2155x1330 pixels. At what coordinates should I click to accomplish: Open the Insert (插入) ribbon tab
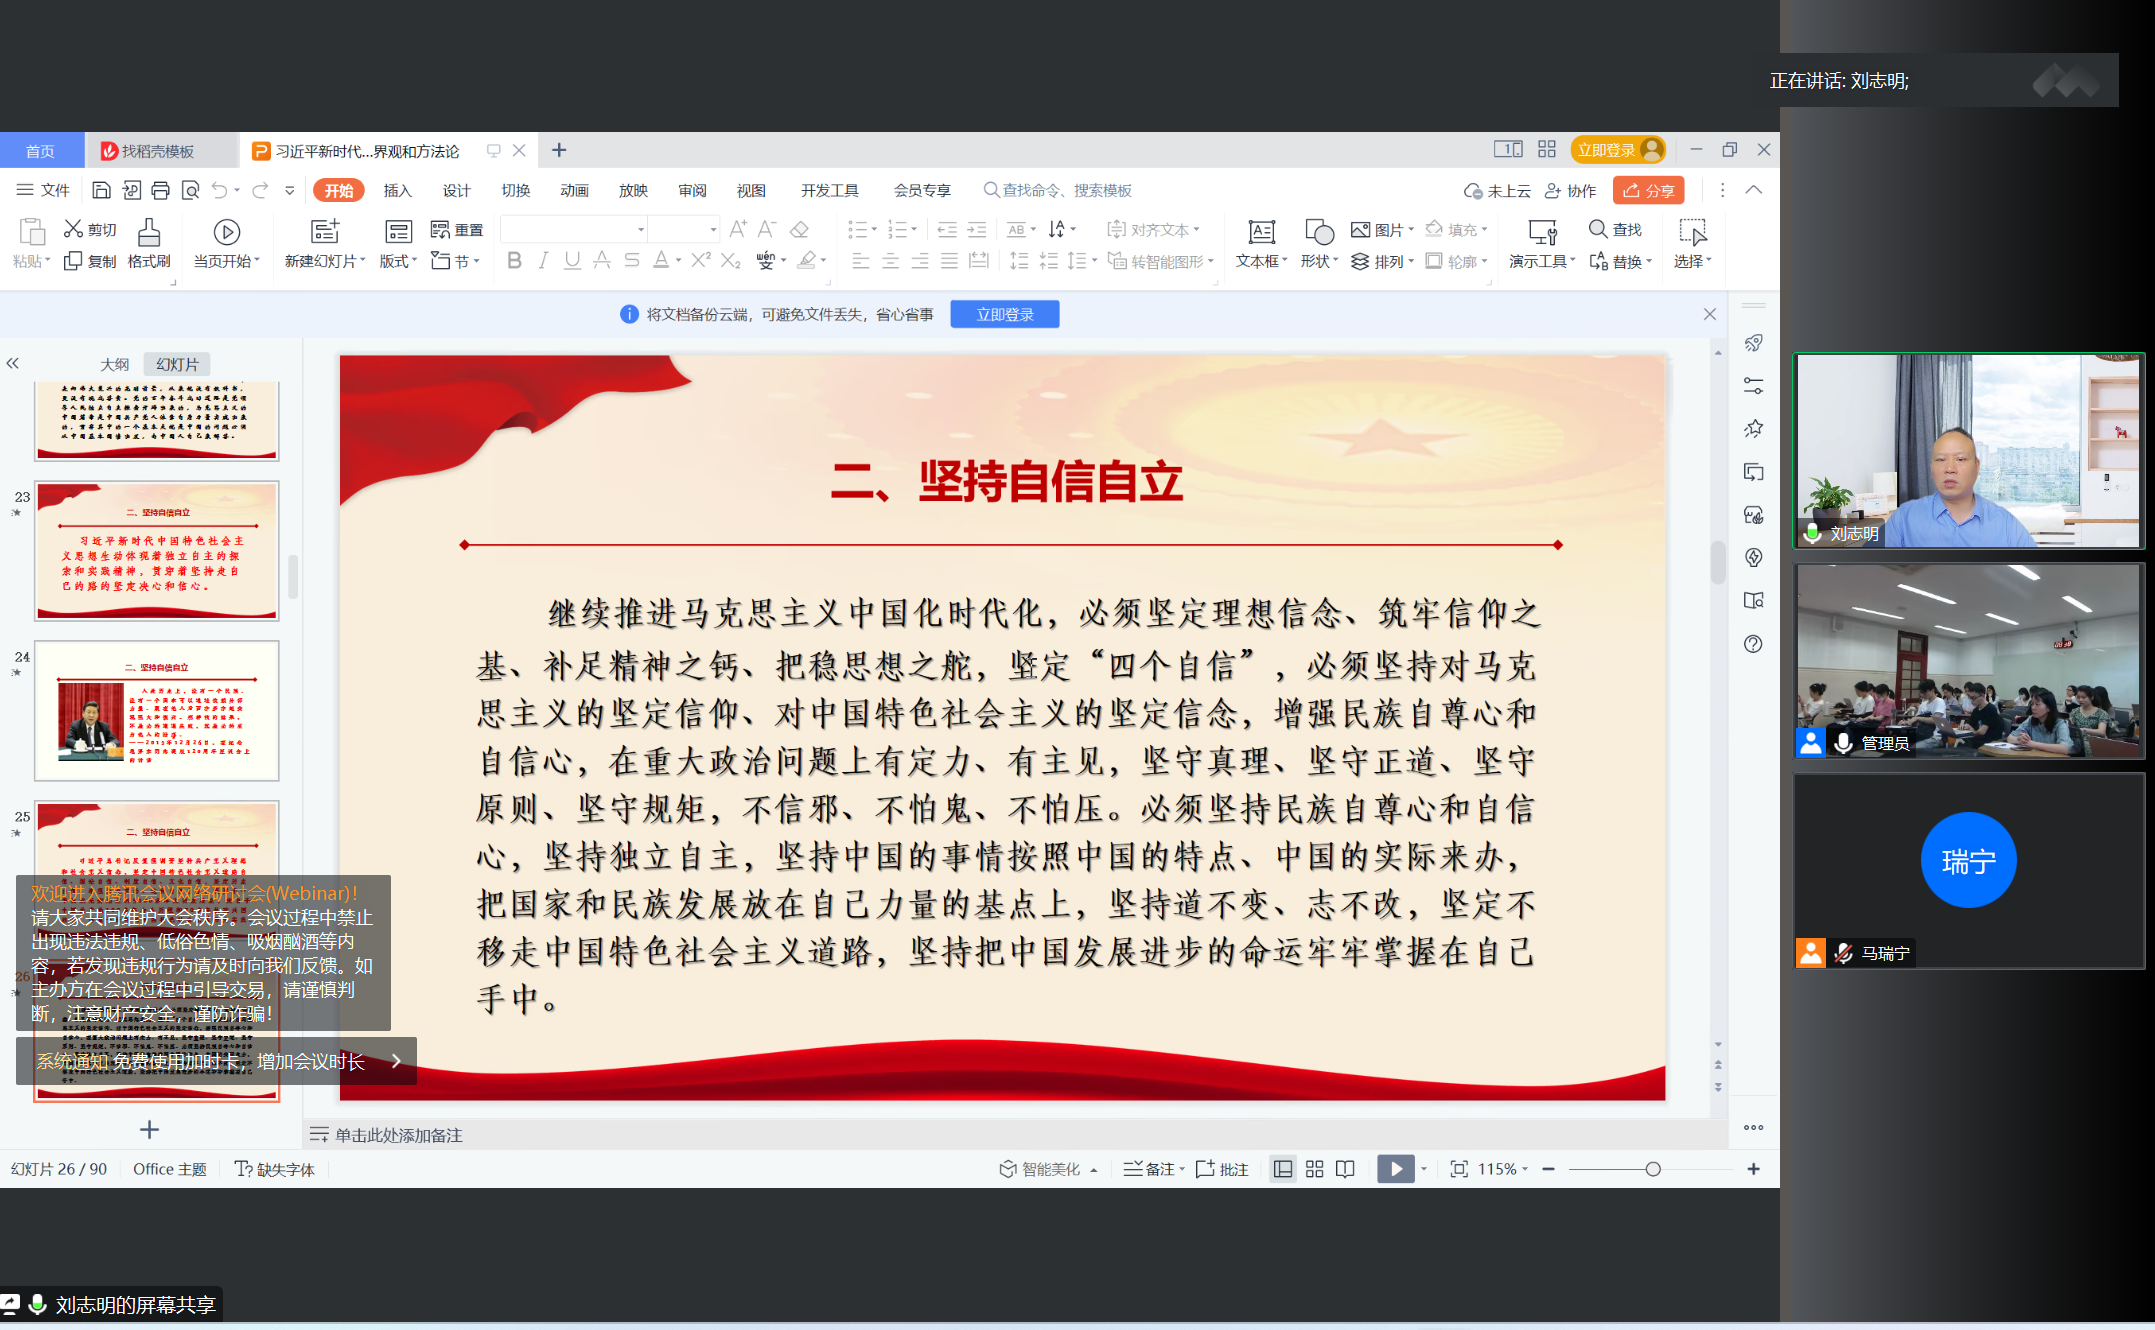tap(397, 190)
